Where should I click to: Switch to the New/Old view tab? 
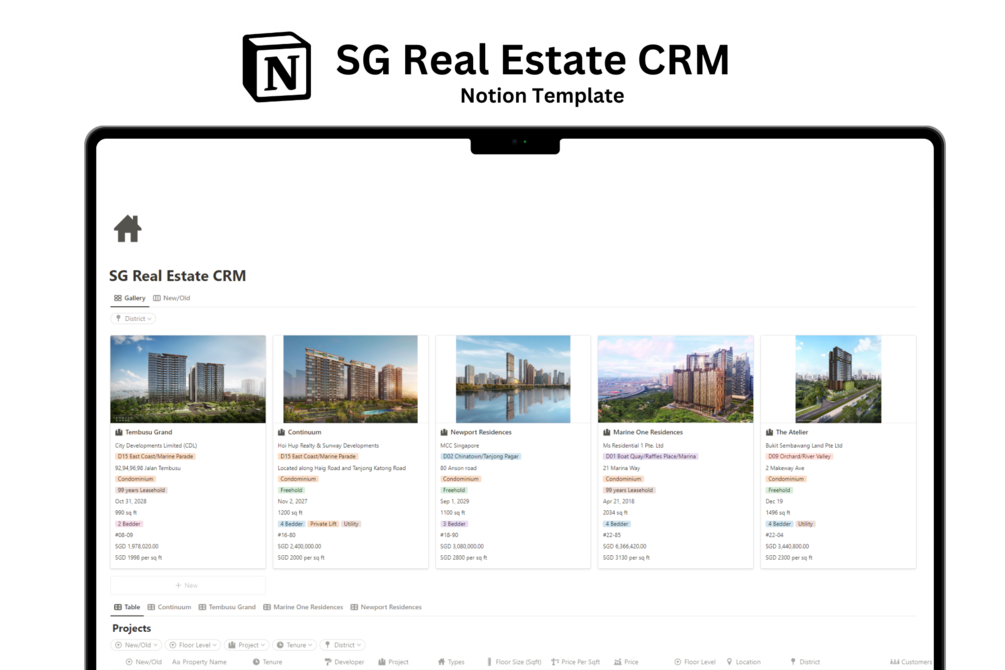(x=172, y=298)
